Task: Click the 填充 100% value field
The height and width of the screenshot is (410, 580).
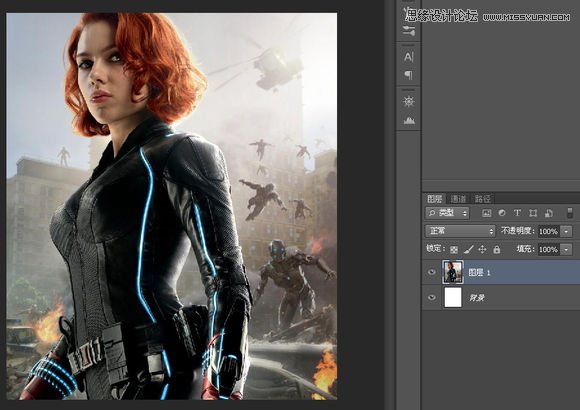Action: (549, 249)
